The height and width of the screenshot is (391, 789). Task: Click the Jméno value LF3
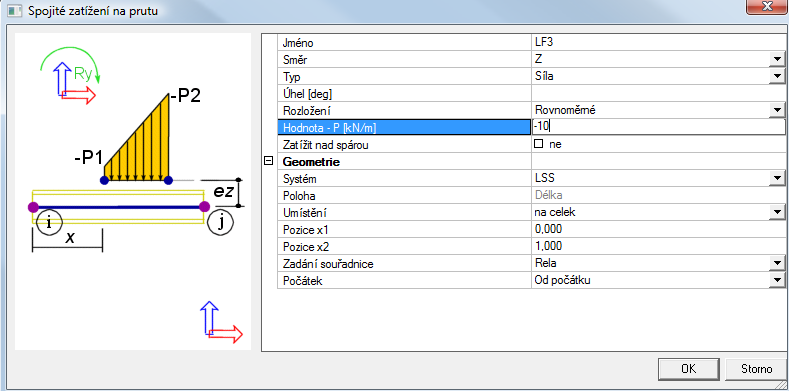[544, 43]
